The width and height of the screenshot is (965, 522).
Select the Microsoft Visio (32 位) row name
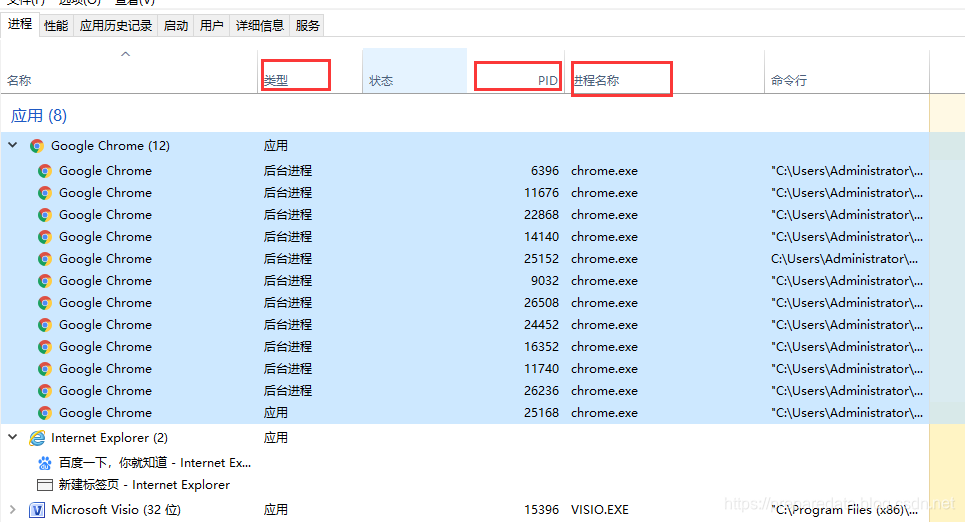pyautogui.click(x=116, y=510)
